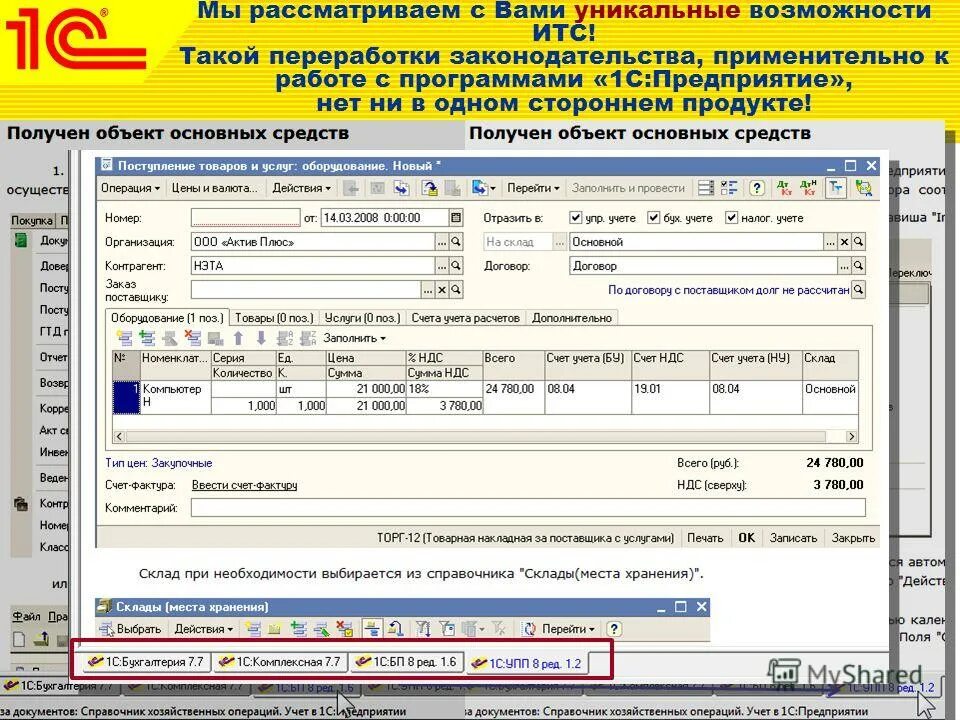Click the OK button

coord(746,538)
